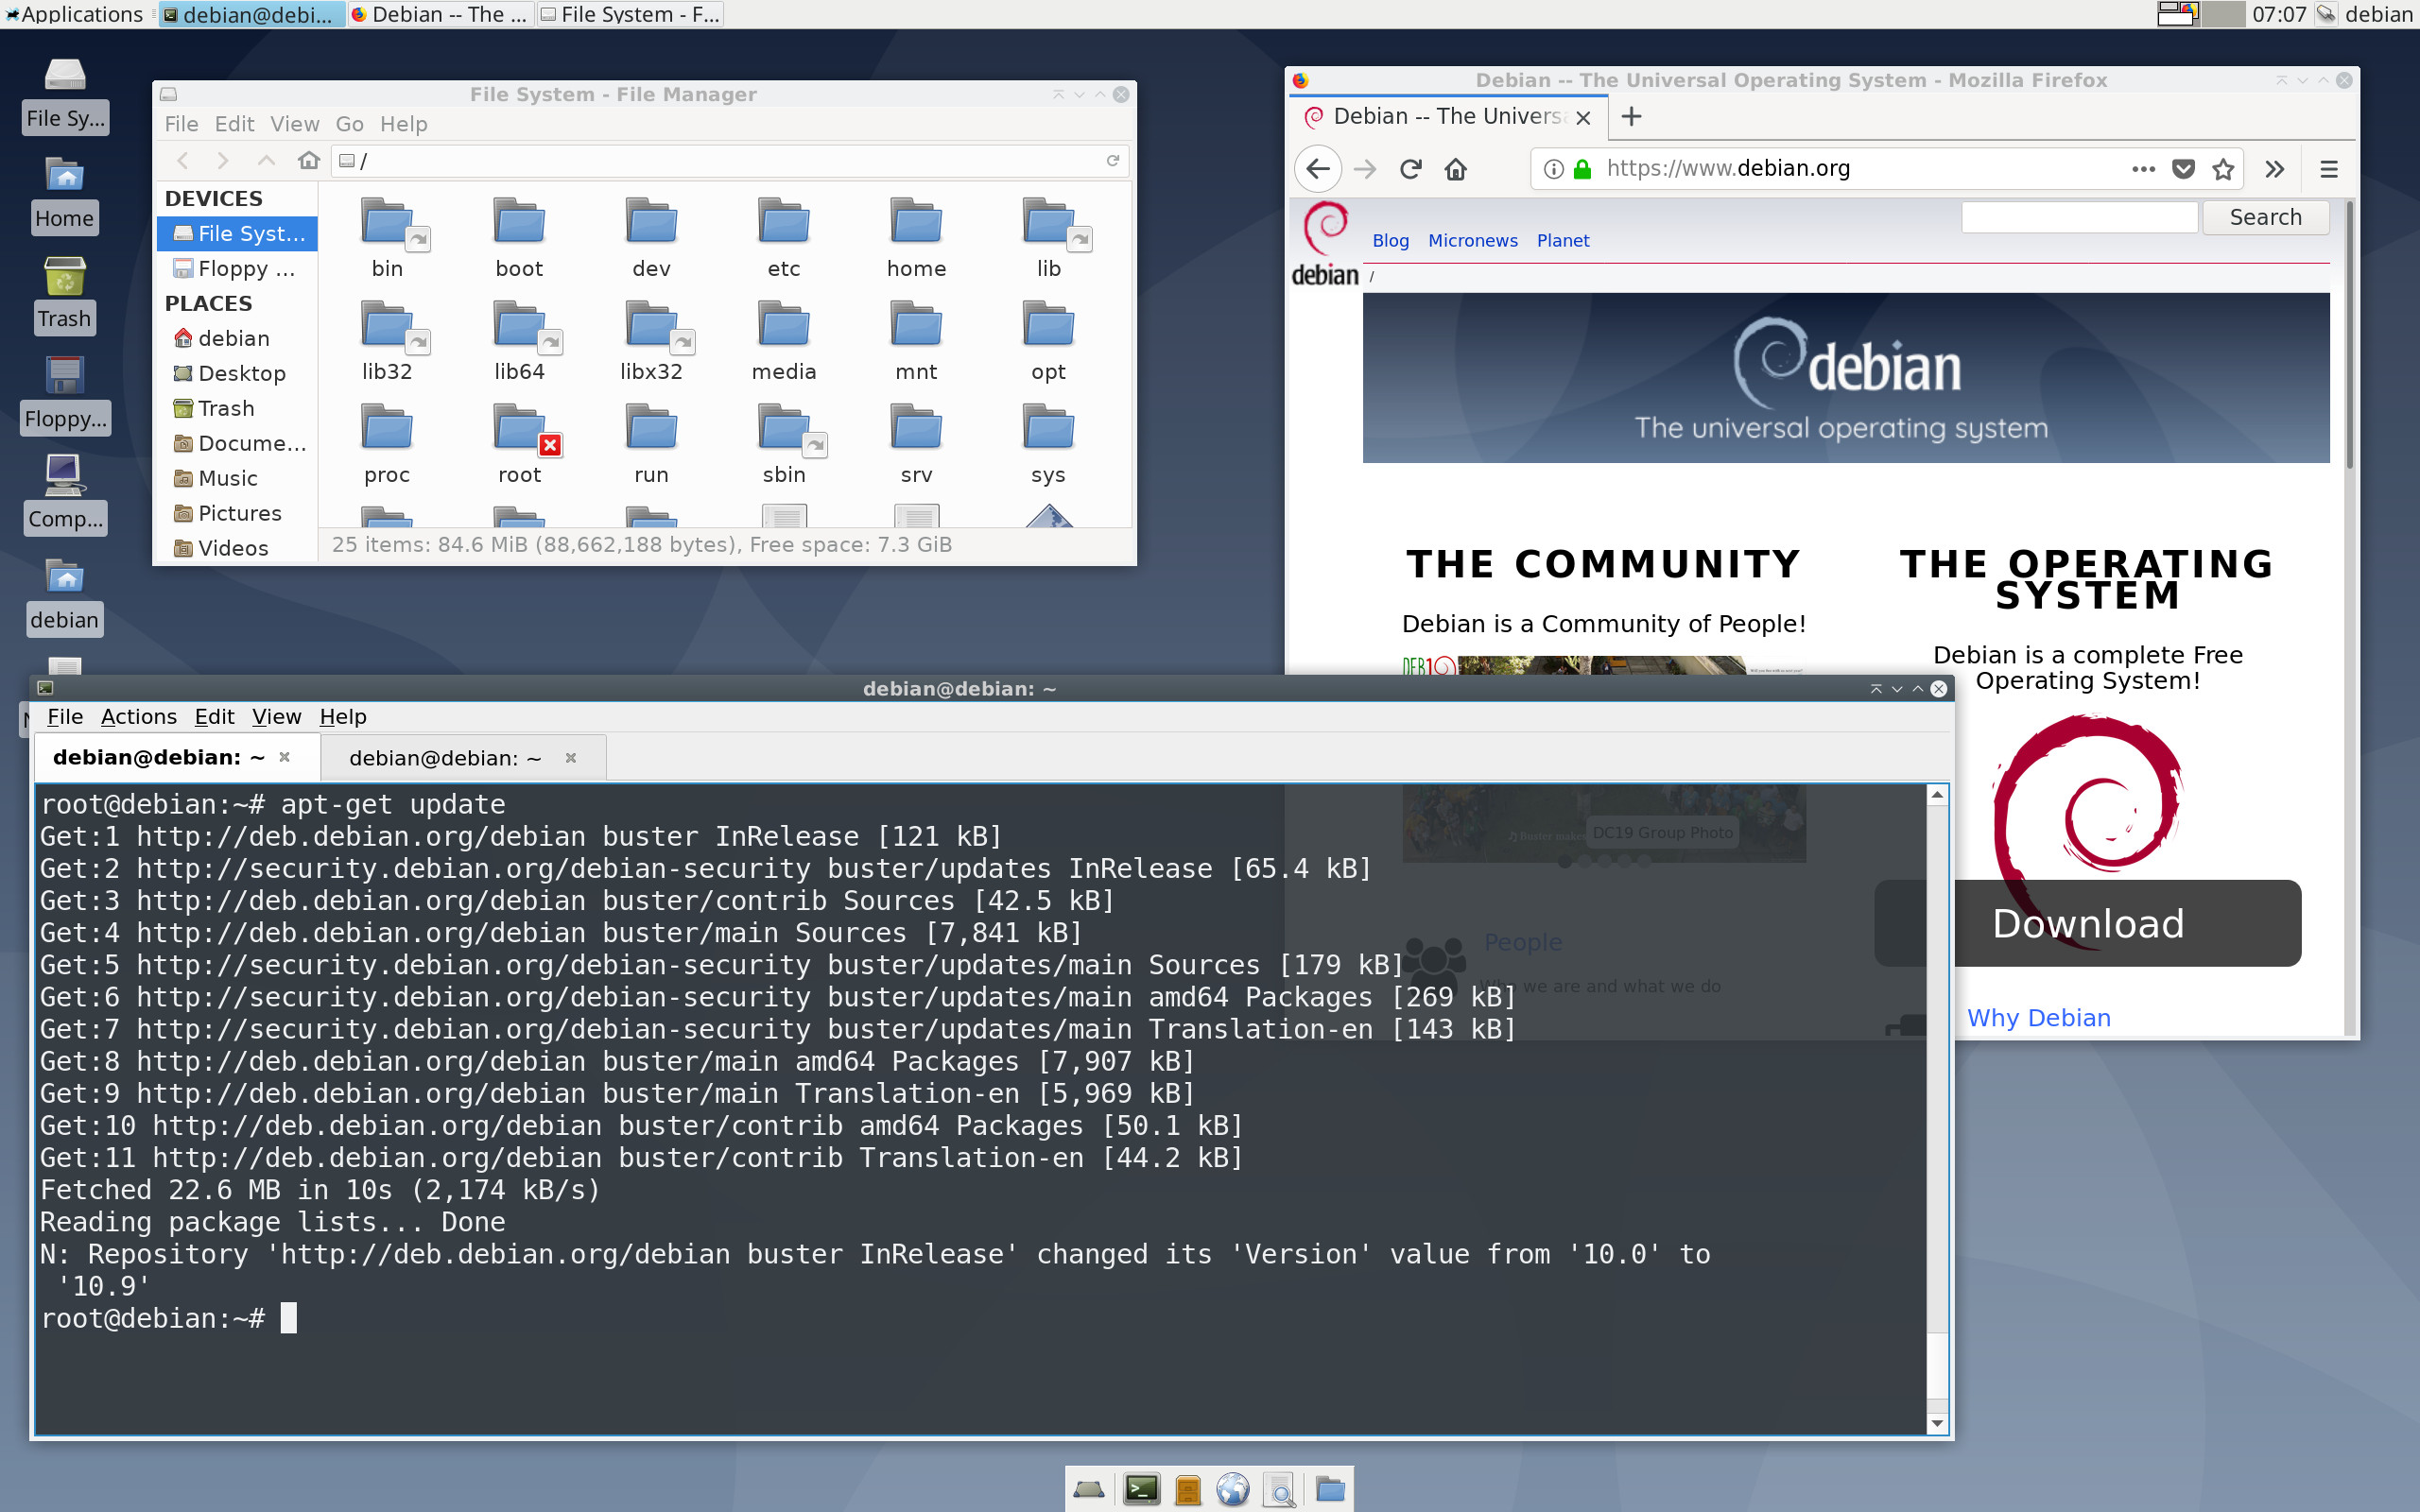Open the Go menu in File Manager
Image resolution: width=2420 pixels, height=1512 pixels.
(349, 124)
